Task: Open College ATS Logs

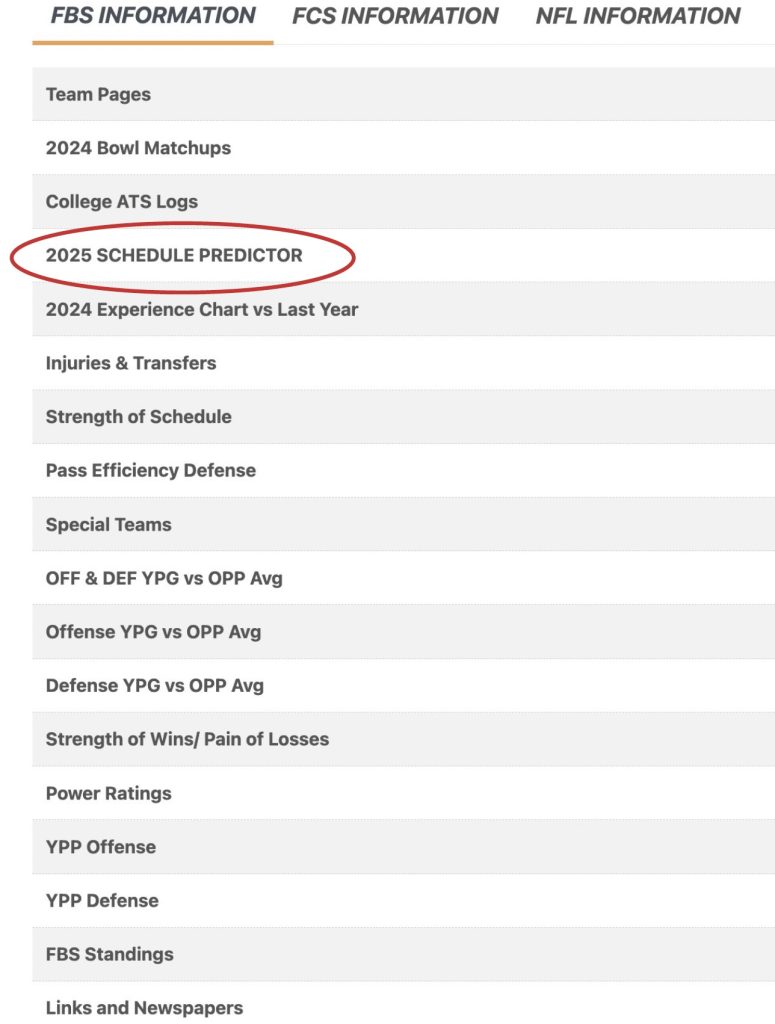Action: (121, 202)
